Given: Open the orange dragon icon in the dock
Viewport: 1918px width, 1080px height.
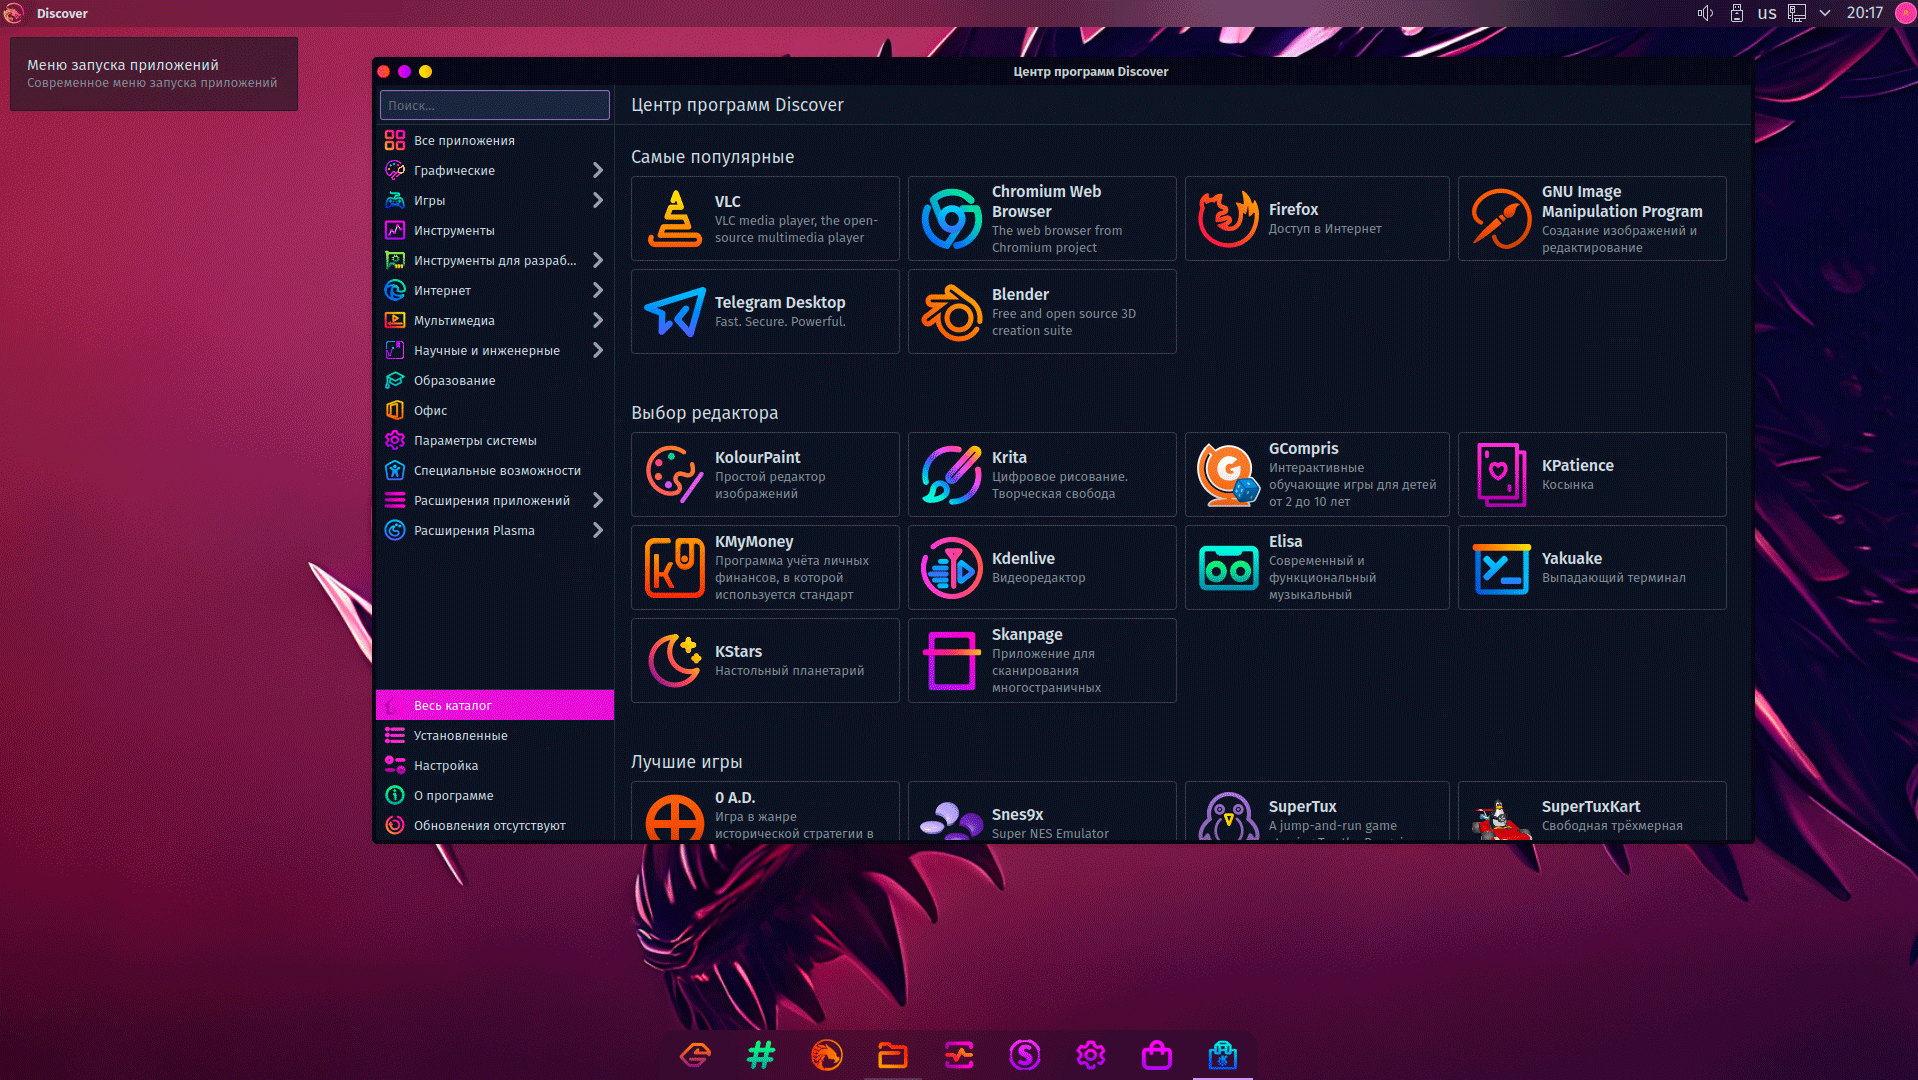Looking at the screenshot, I should (827, 1054).
